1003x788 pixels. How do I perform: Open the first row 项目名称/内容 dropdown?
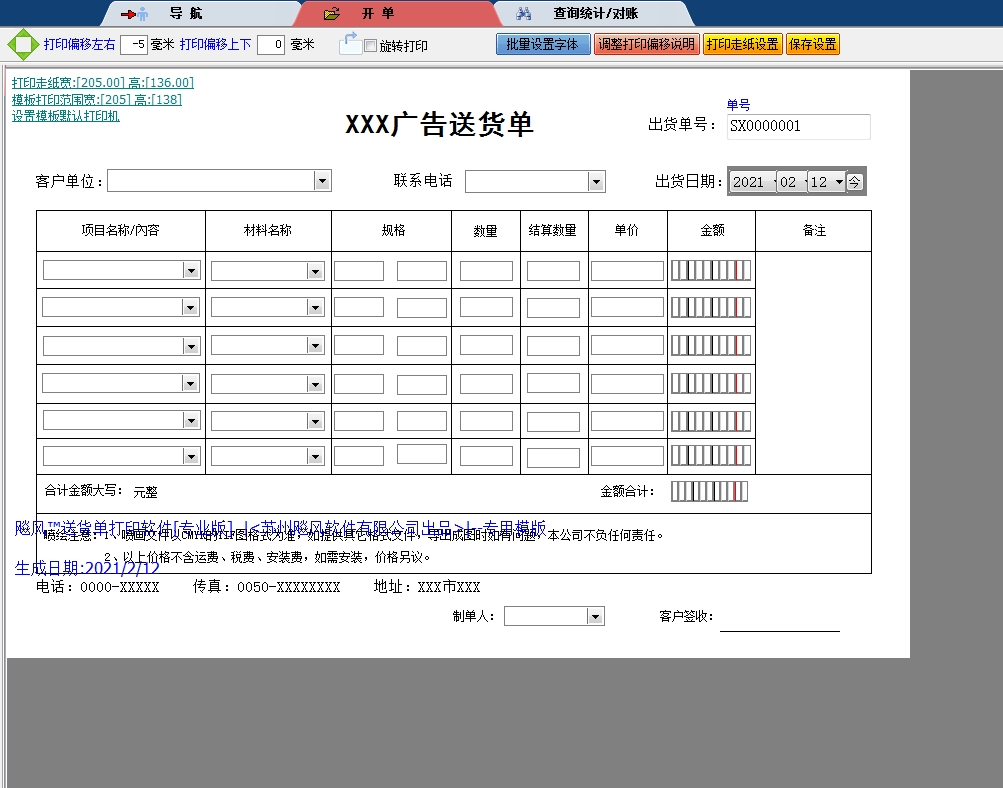[x=190, y=269]
